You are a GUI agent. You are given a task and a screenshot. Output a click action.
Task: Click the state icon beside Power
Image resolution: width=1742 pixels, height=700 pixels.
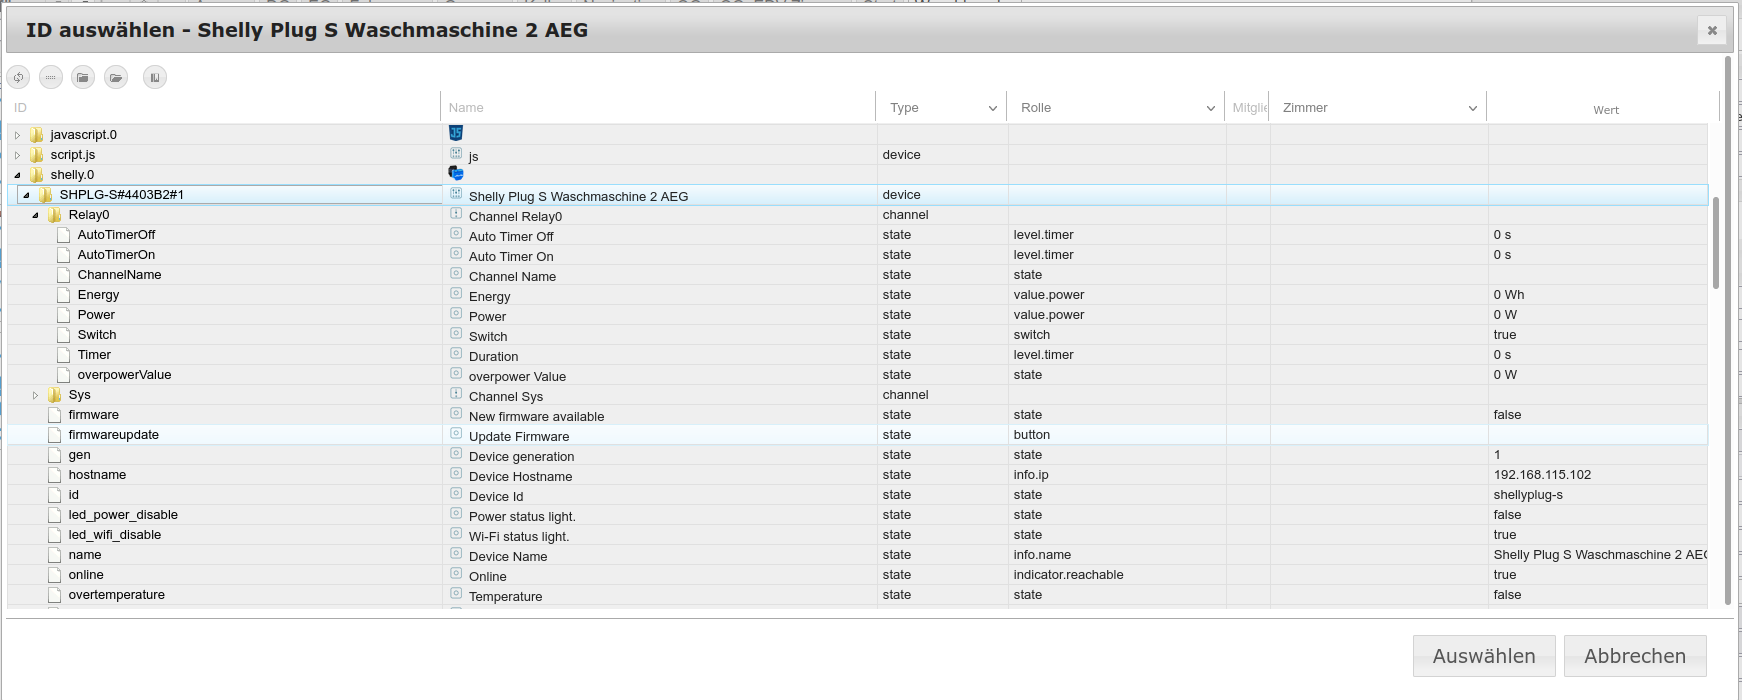[456, 314]
